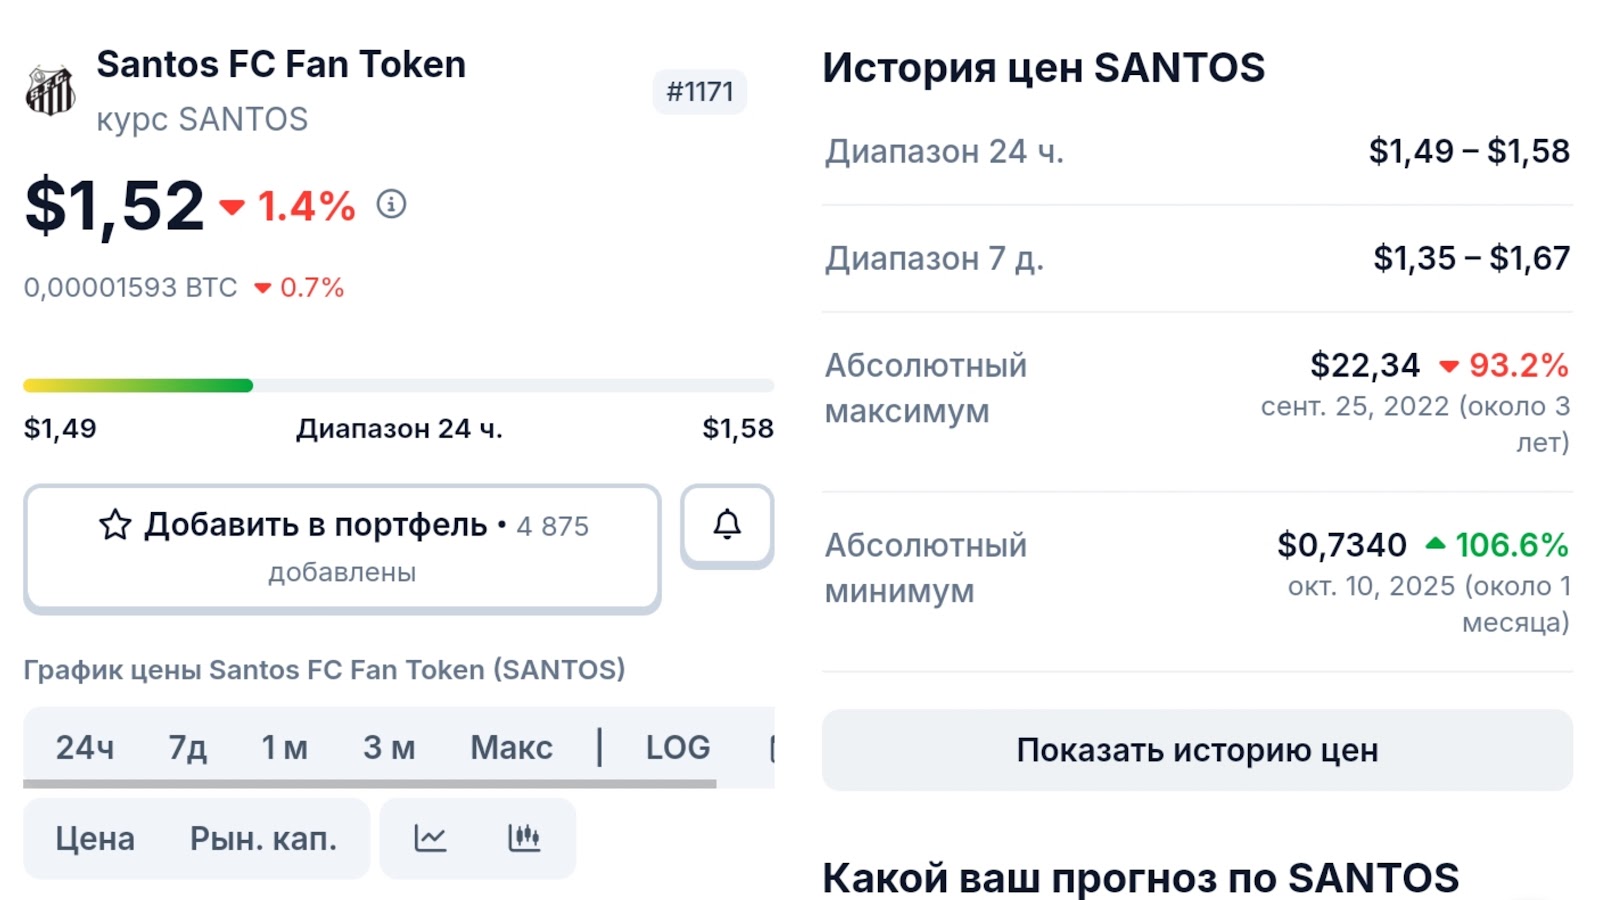Click the BTC price conversion value

click(x=130, y=287)
